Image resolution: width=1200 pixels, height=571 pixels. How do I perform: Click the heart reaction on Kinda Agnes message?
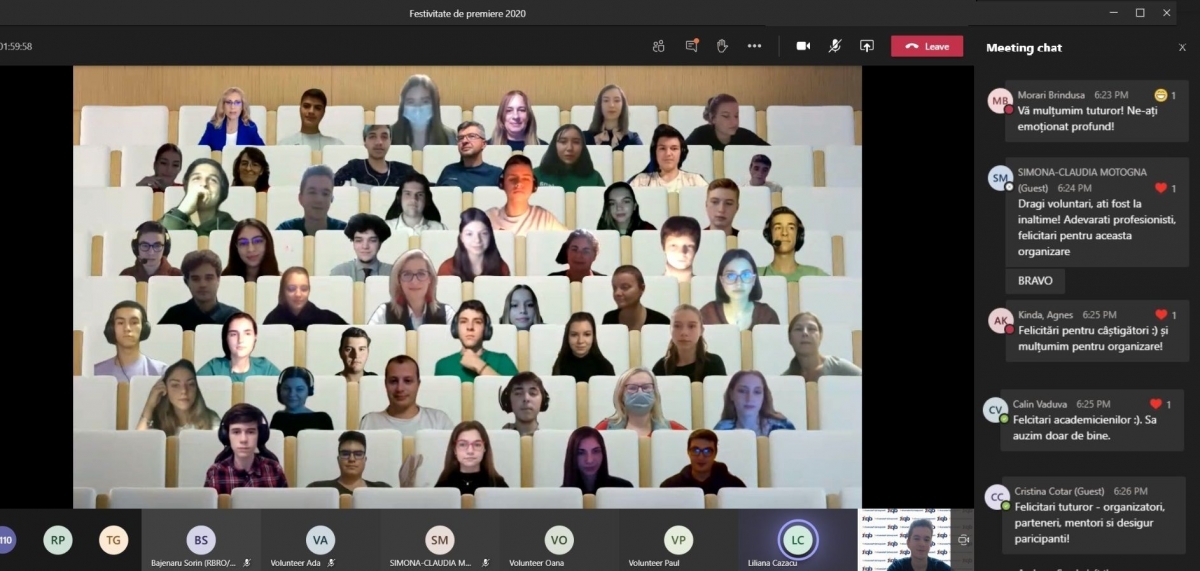pos(1161,315)
